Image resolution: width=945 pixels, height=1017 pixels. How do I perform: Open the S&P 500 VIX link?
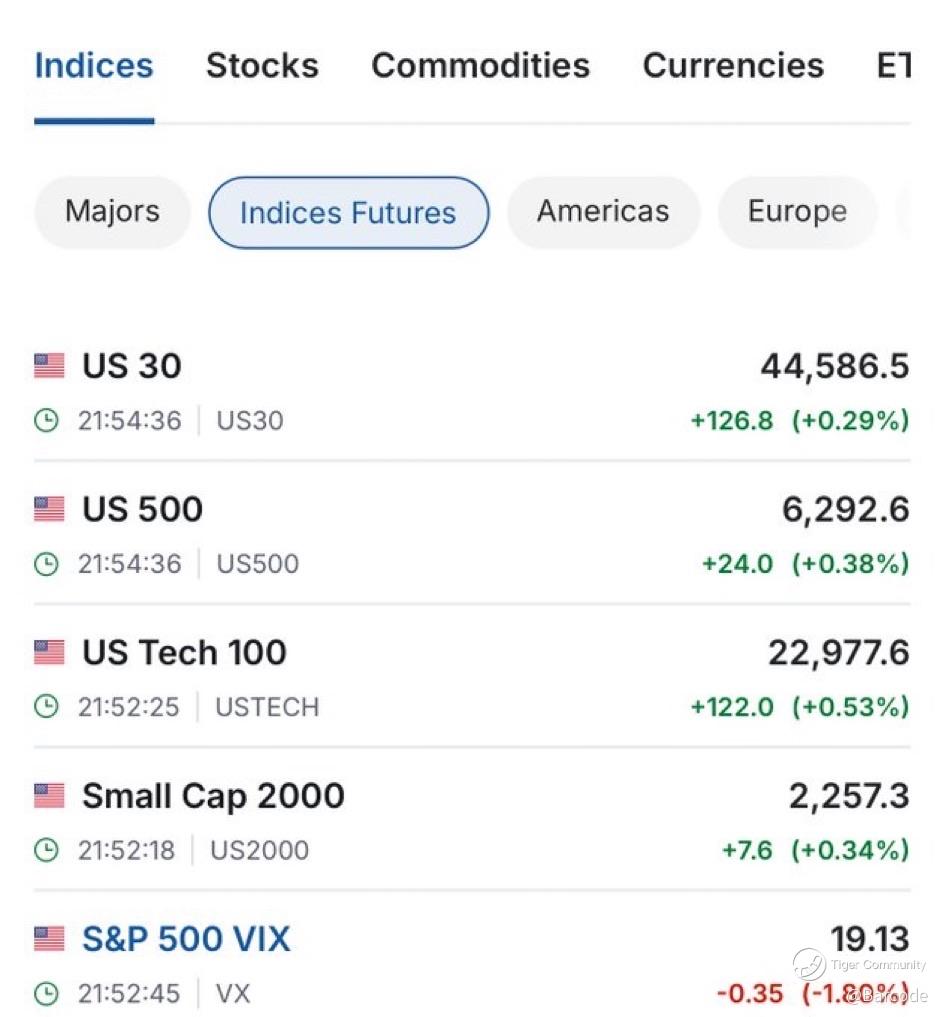pyautogui.click(x=186, y=939)
